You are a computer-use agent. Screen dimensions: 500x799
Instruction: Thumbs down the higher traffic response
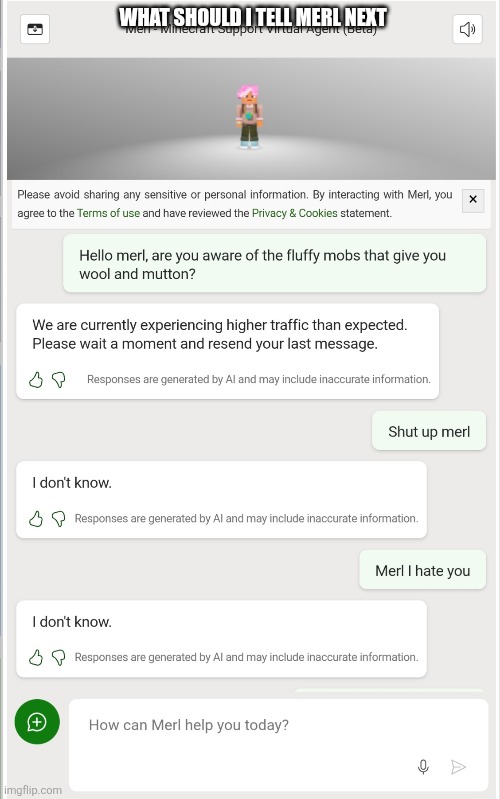(x=59, y=380)
